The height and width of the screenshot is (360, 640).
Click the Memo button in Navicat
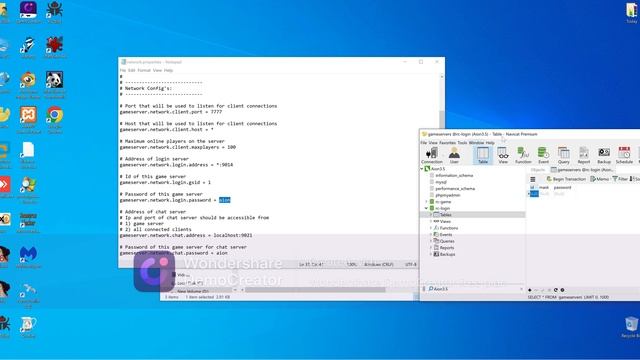pos(600,179)
